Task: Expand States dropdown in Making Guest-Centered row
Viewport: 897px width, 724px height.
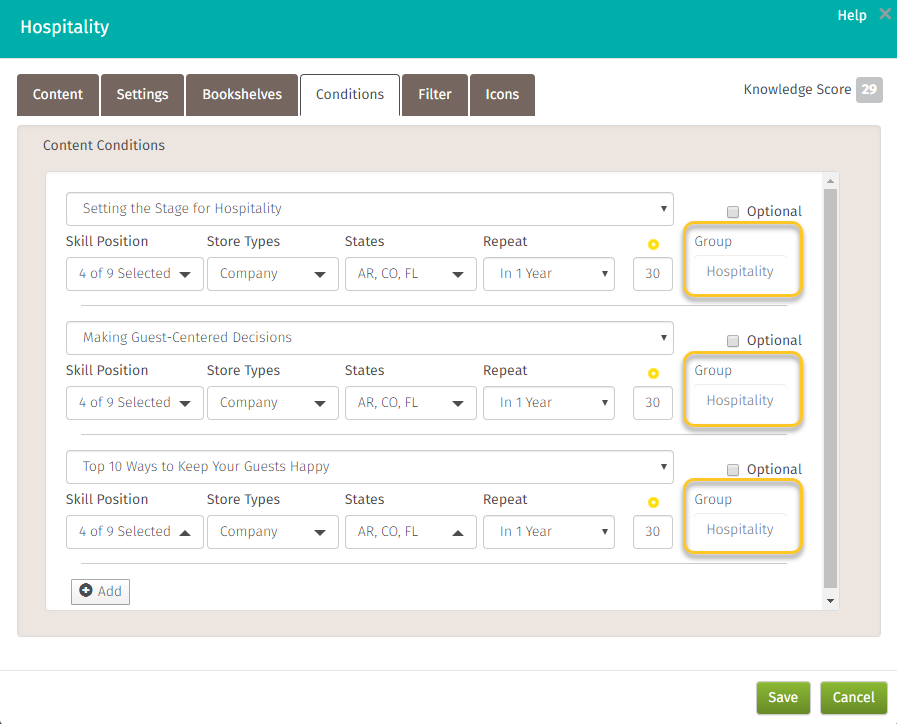Action: [x=411, y=403]
